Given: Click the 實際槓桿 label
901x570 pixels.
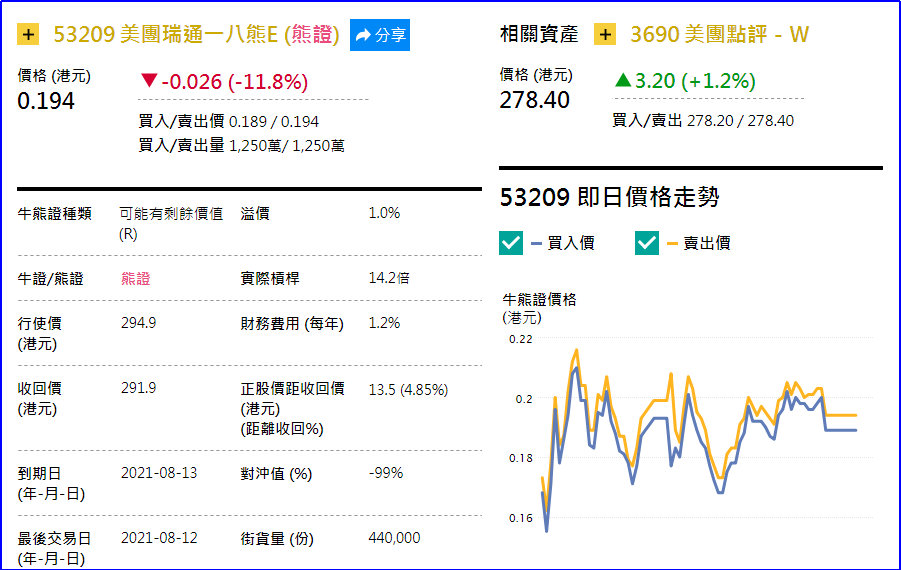Looking at the screenshot, I should point(269,279).
